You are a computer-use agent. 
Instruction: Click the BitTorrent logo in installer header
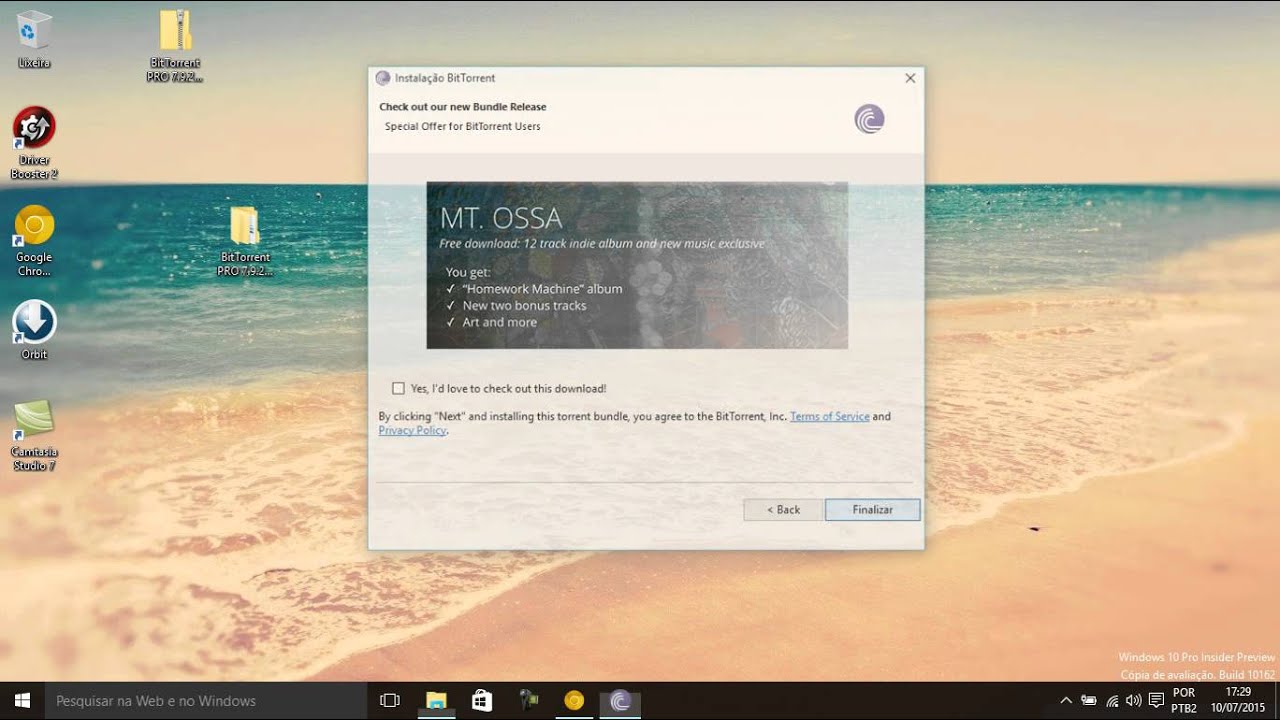pos(869,119)
